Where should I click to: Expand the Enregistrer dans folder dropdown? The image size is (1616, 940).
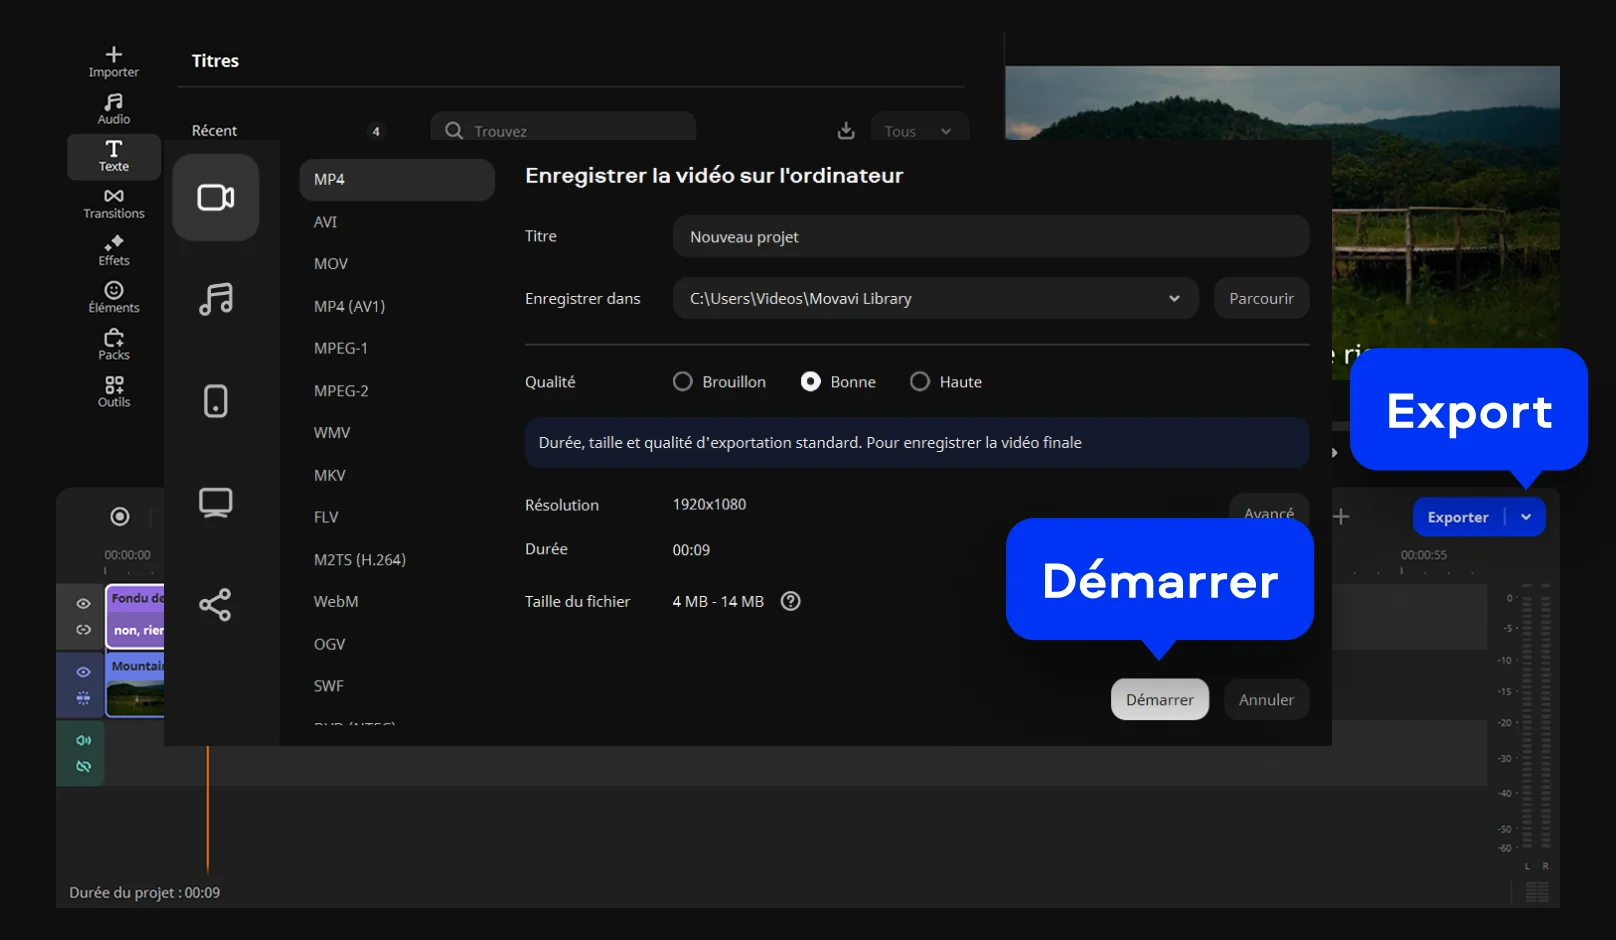(x=1174, y=298)
